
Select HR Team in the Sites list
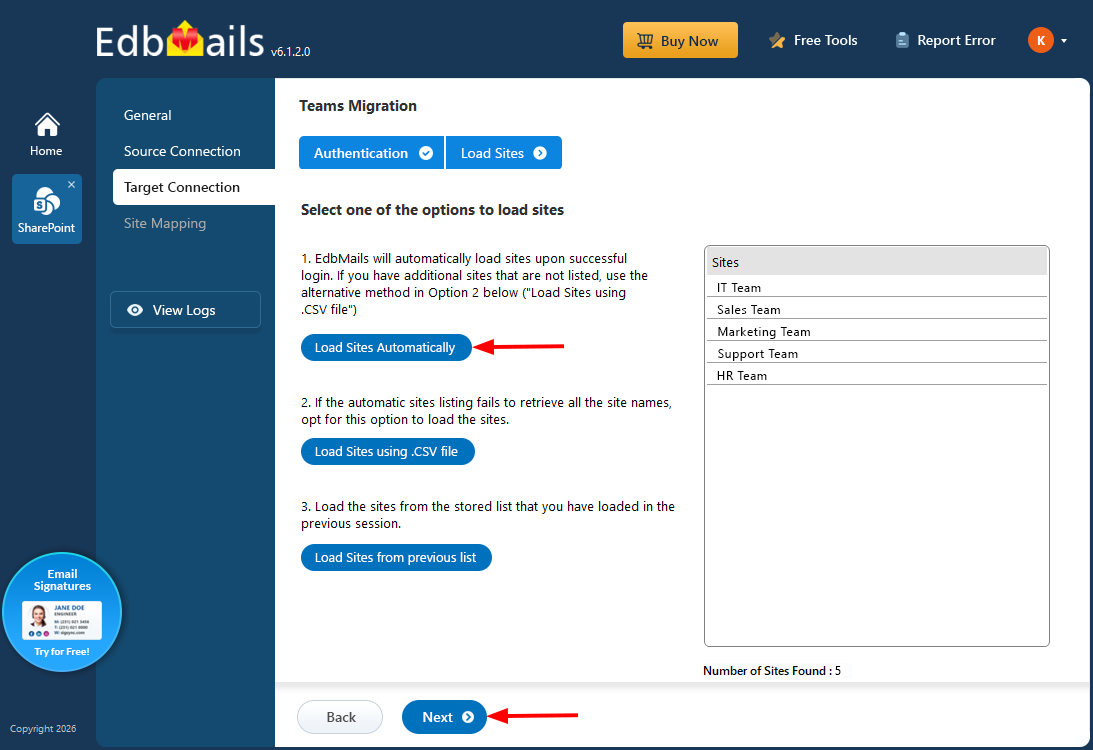pyautogui.click(x=876, y=375)
